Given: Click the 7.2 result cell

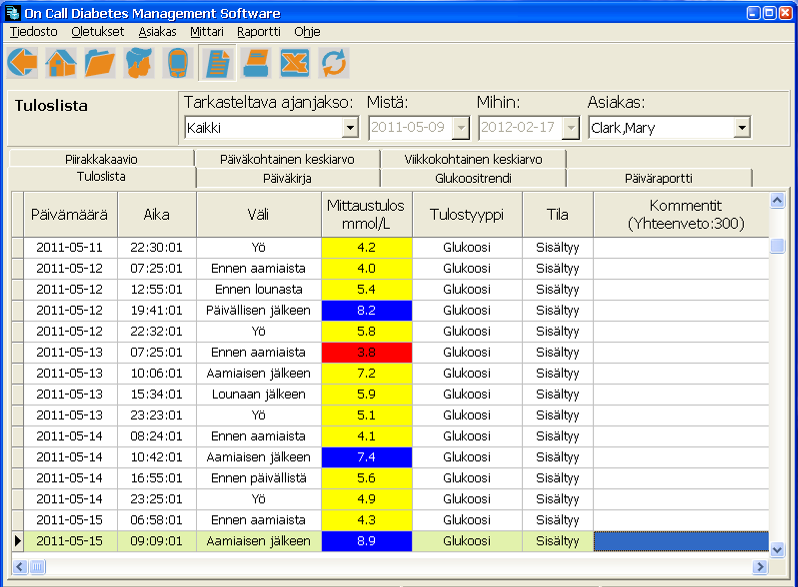Looking at the screenshot, I should pos(366,373).
